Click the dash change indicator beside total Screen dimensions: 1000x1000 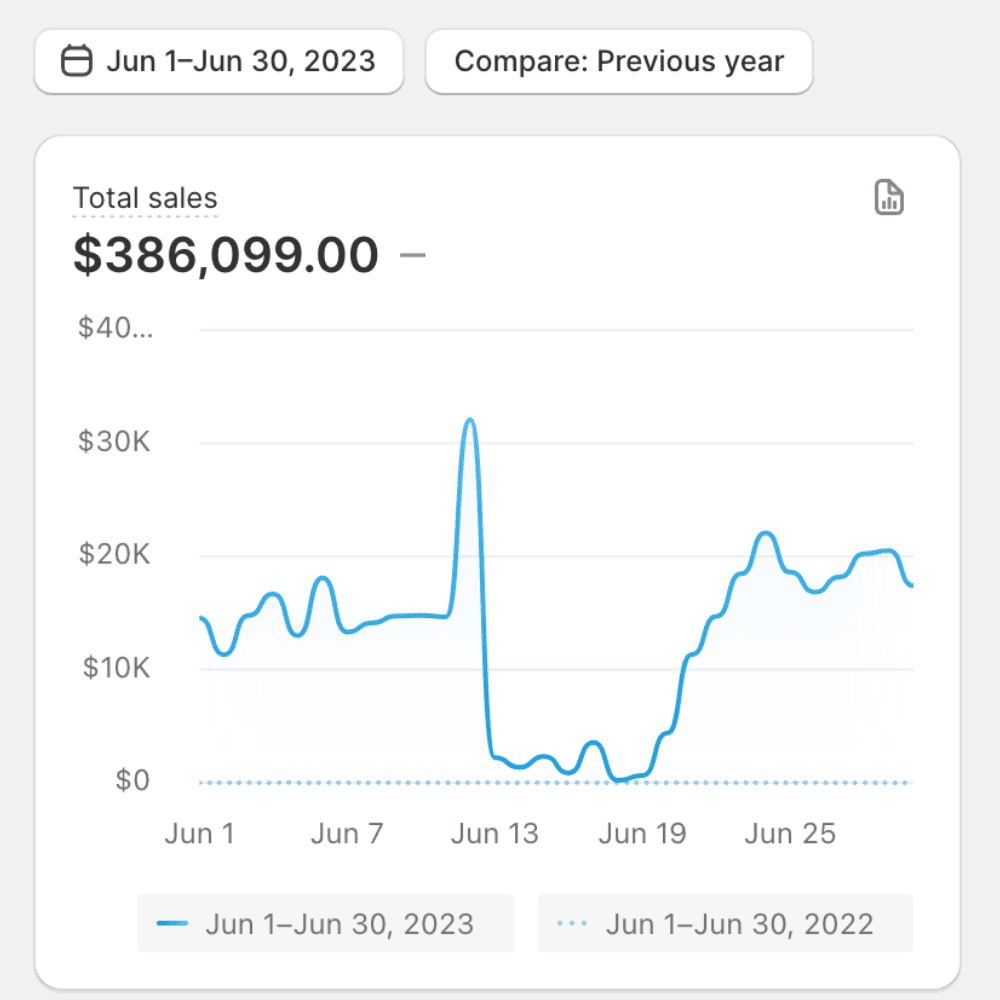pyautogui.click(x=412, y=255)
